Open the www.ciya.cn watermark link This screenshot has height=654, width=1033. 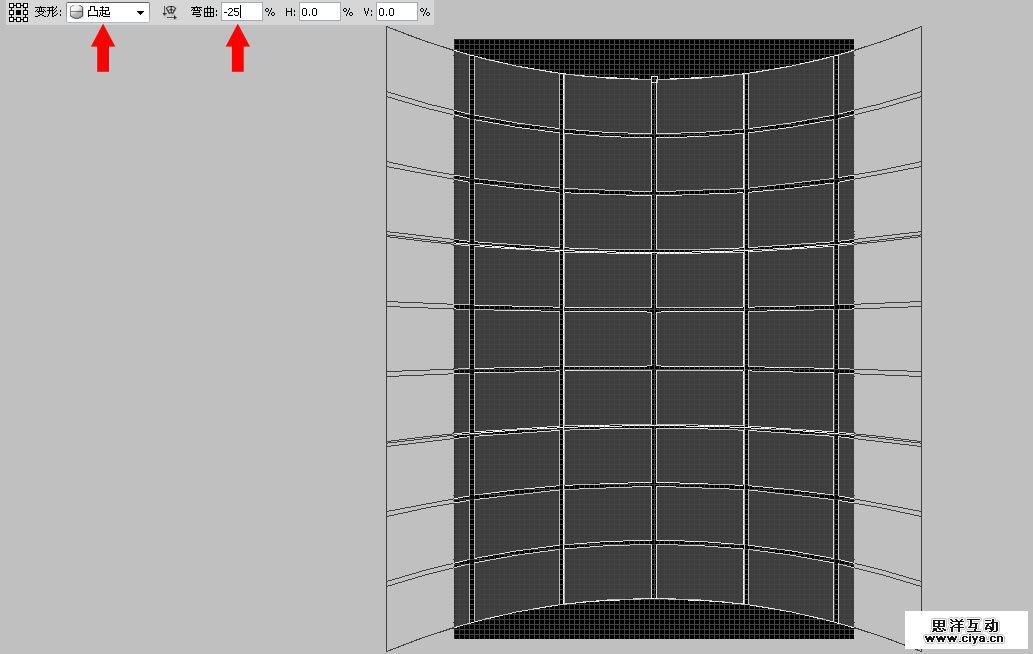965,638
